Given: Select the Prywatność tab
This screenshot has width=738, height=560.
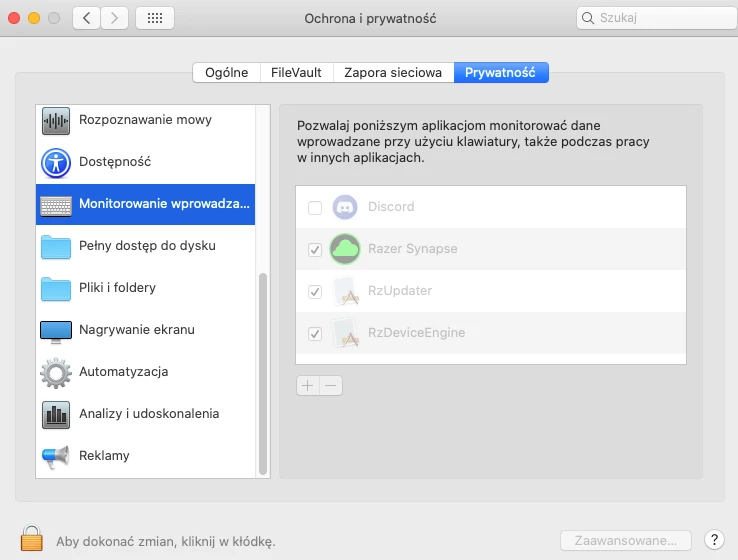Looking at the screenshot, I should tap(501, 72).
